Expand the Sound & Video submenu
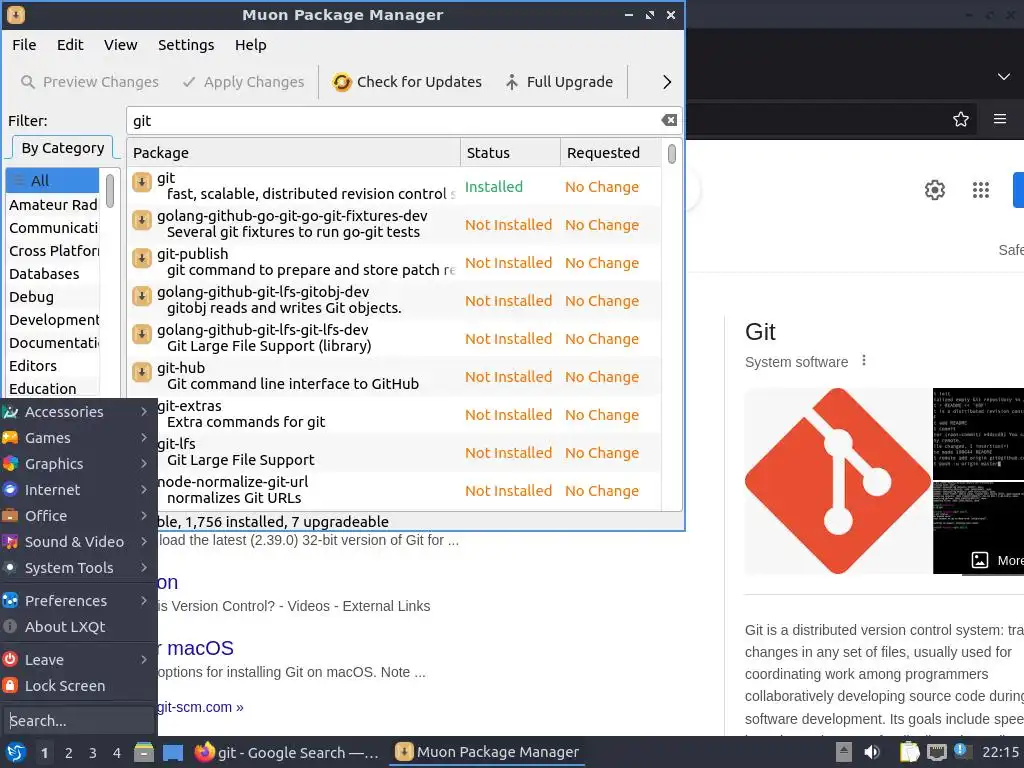The image size is (1024, 768). coord(77,541)
